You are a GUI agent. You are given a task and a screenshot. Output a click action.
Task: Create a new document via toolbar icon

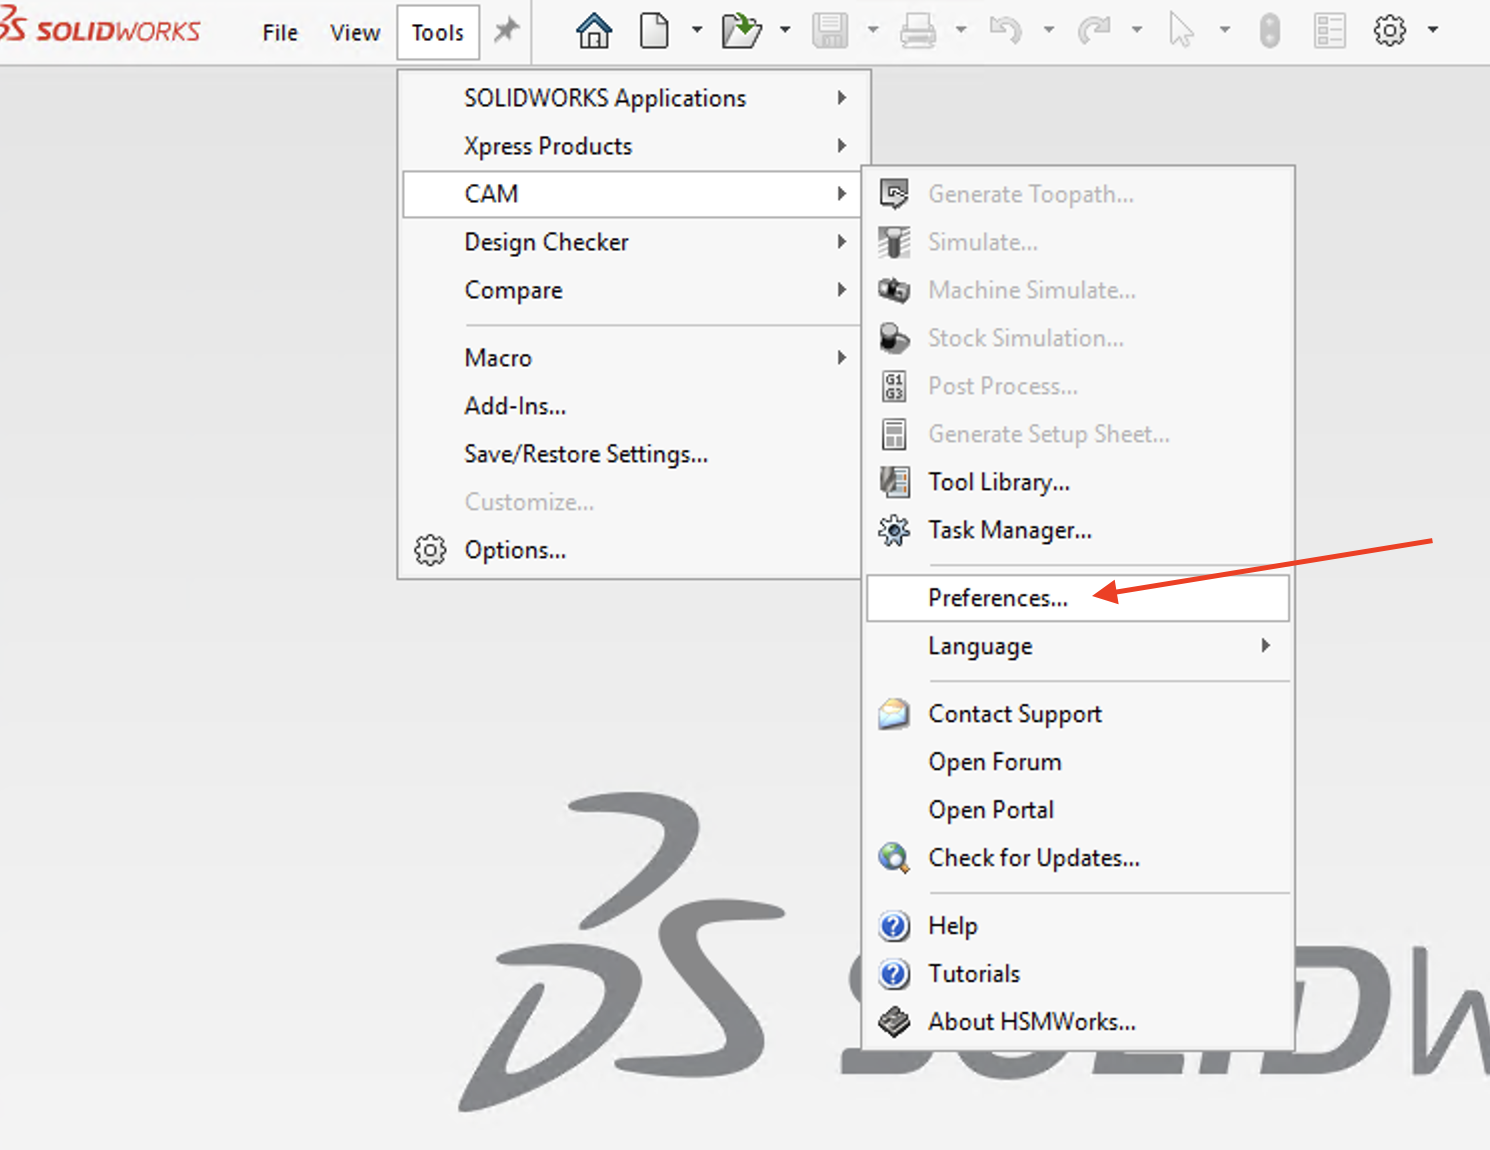point(654,31)
